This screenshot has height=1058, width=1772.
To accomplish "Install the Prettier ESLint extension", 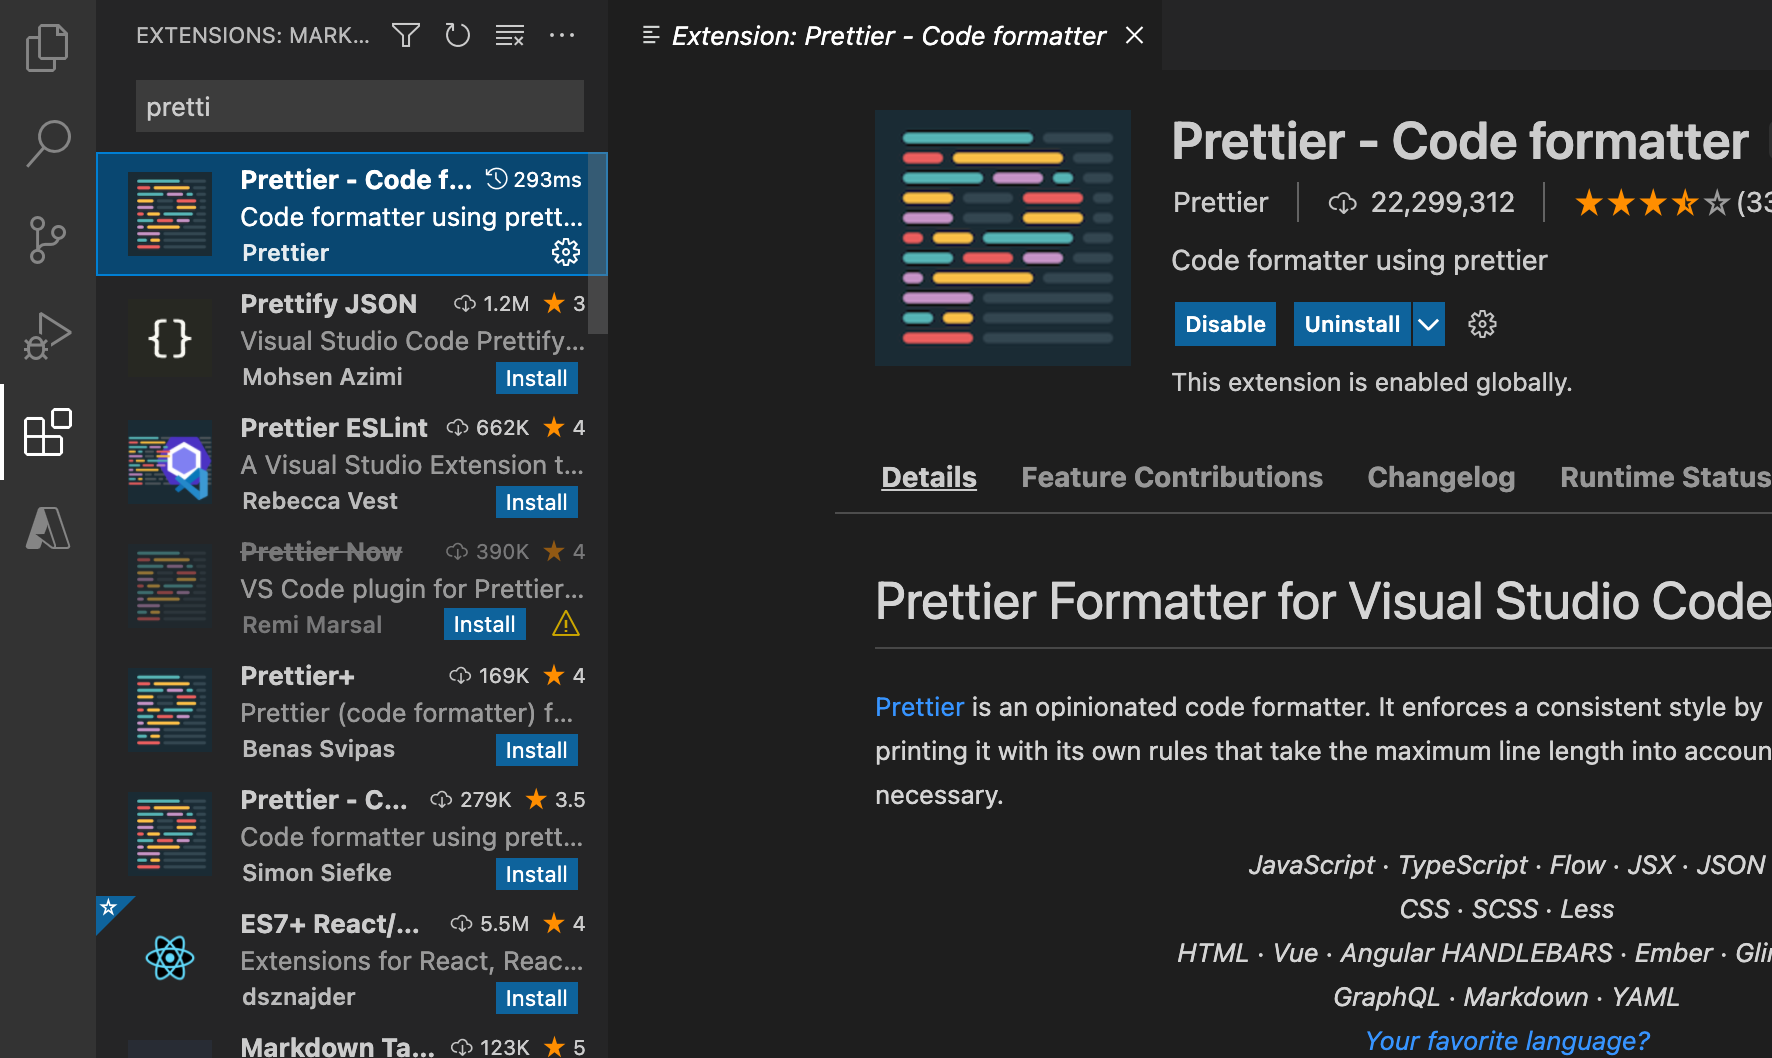I will [536, 502].
